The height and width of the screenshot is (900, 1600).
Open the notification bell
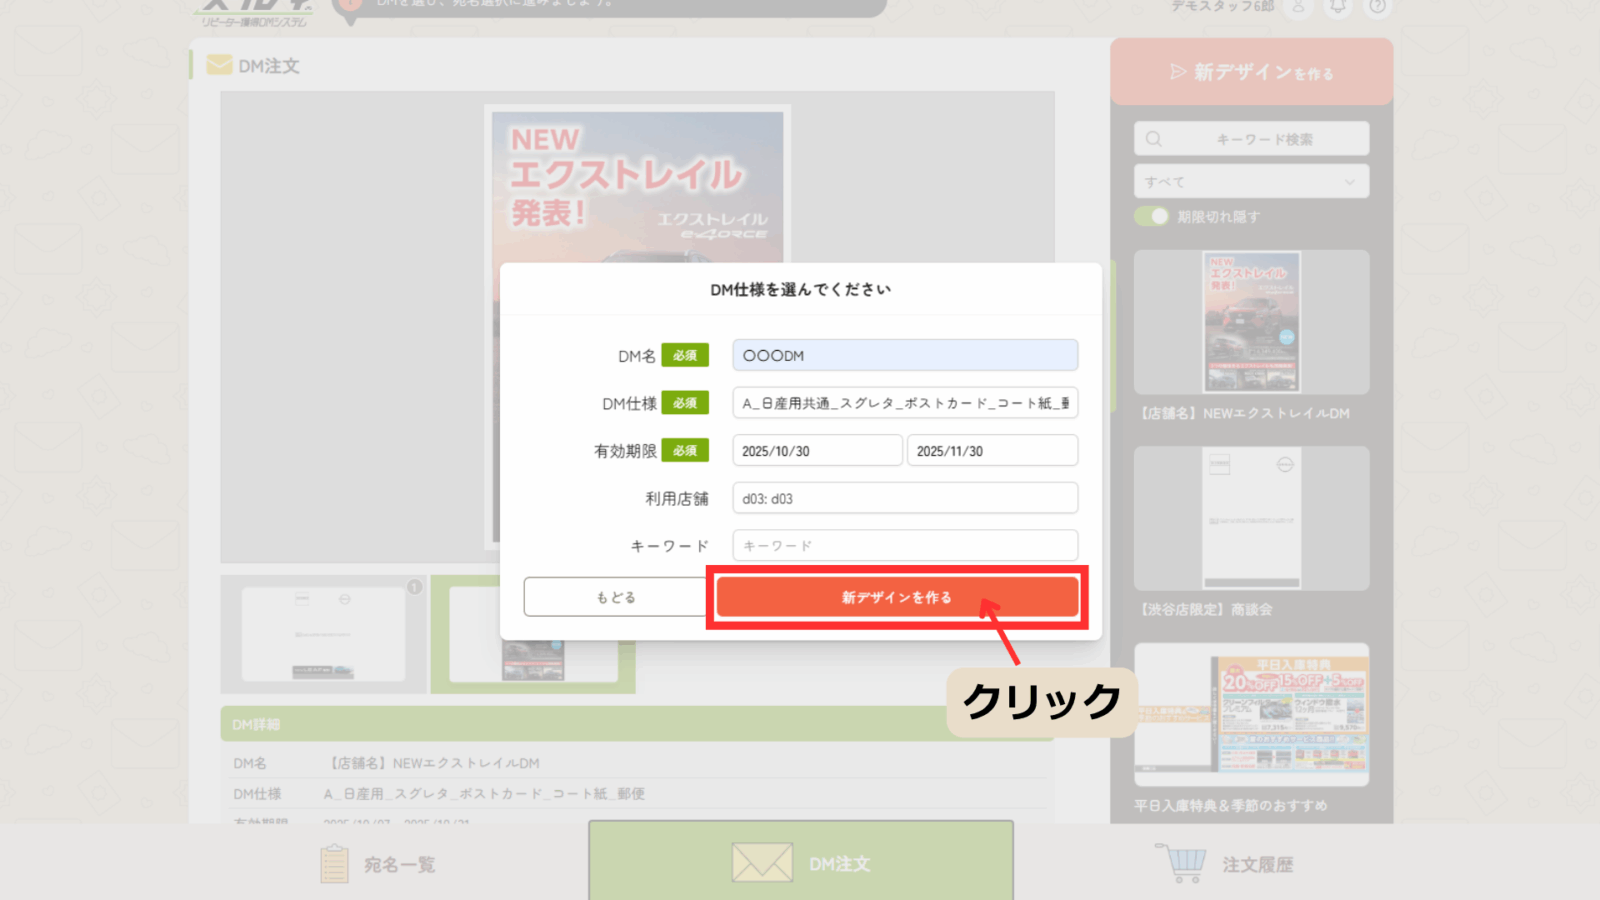(1338, 7)
